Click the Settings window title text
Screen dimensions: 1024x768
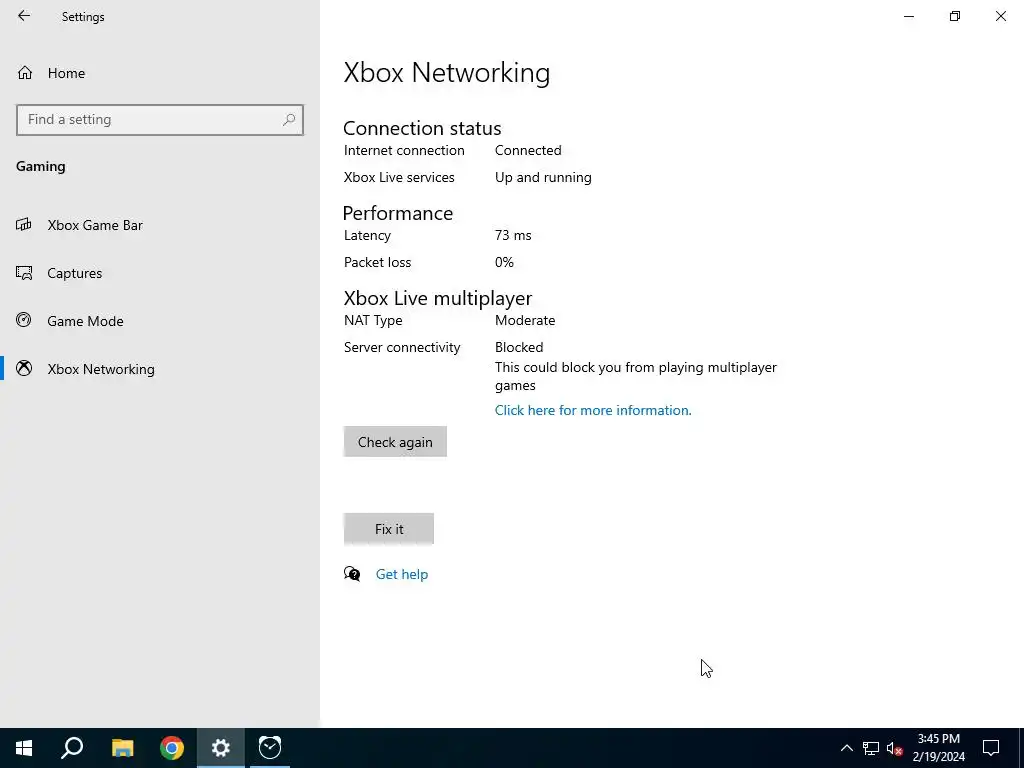[83, 17]
